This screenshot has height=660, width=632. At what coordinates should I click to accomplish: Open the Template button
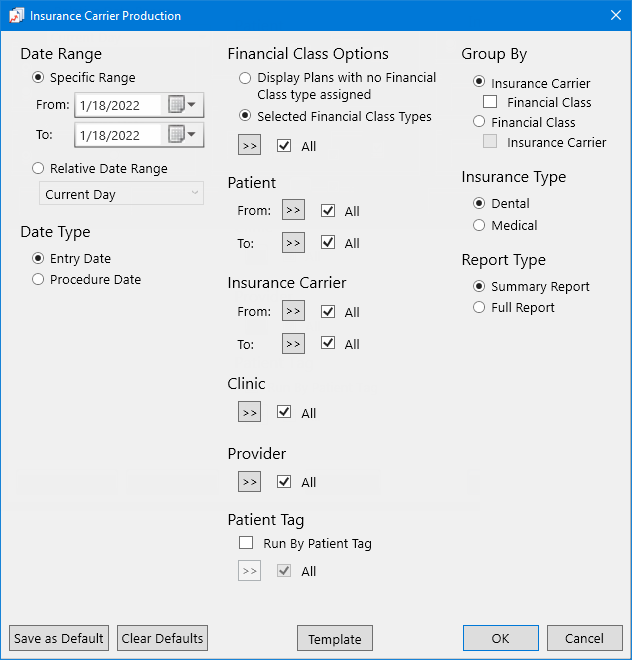pyautogui.click(x=335, y=638)
